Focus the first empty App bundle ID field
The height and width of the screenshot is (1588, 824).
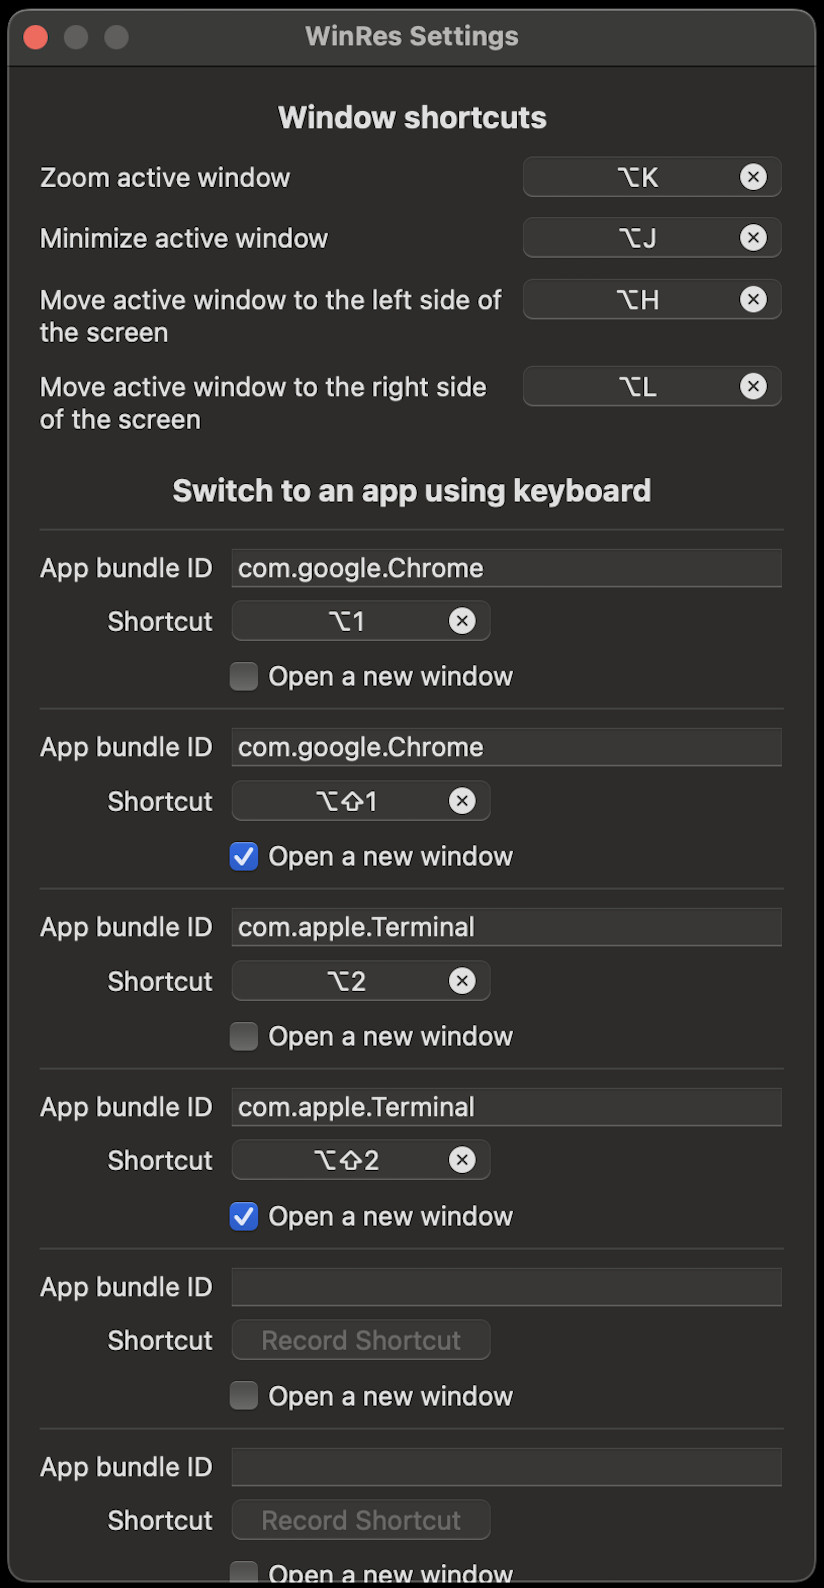[x=506, y=1287]
